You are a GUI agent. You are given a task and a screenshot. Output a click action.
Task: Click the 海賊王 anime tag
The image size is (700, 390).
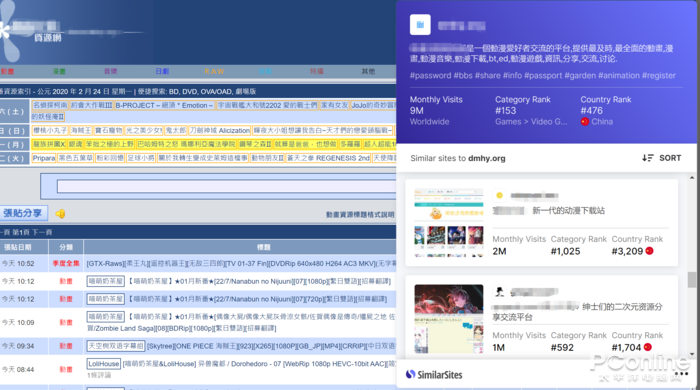pyautogui.click(x=81, y=130)
